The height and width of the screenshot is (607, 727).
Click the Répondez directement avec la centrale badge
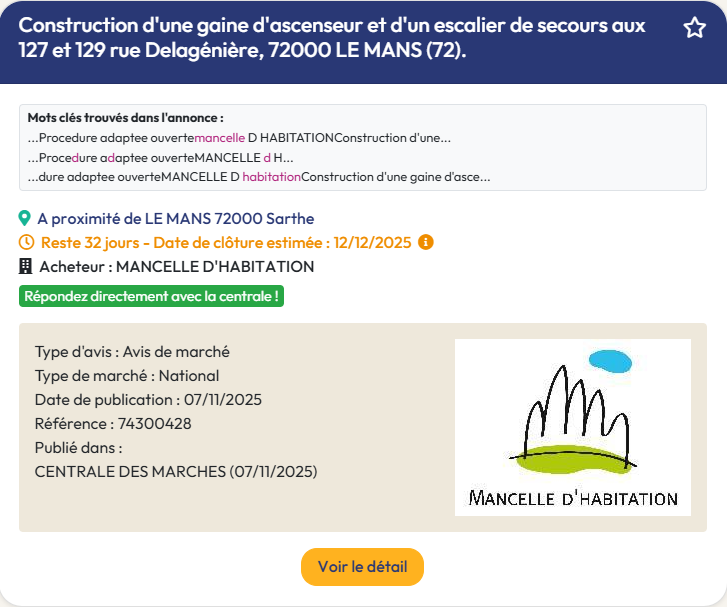(x=151, y=296)
